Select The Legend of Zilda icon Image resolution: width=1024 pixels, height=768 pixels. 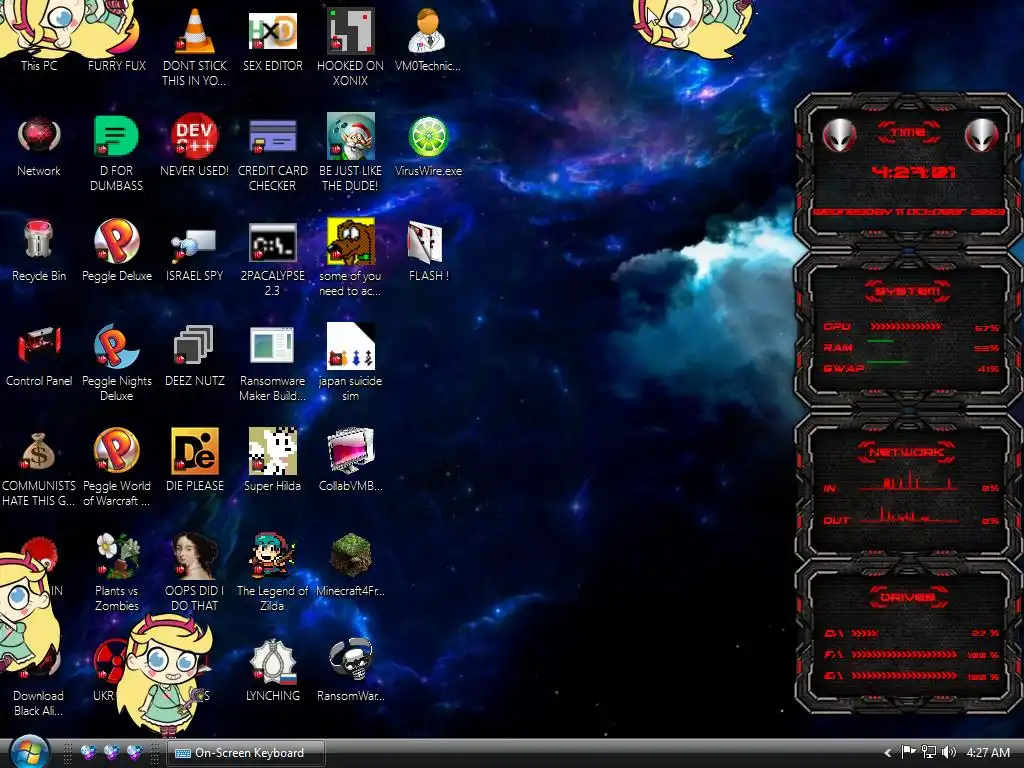272,556
